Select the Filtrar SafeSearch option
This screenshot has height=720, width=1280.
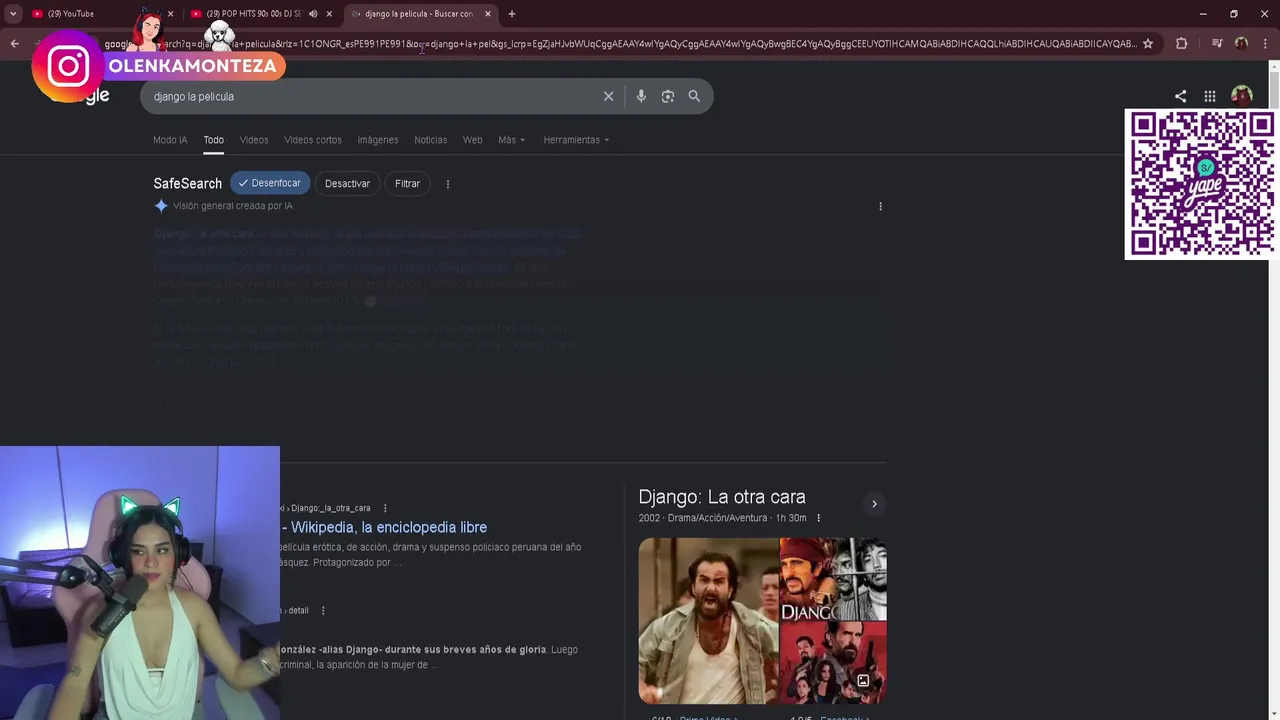point(407,183)
